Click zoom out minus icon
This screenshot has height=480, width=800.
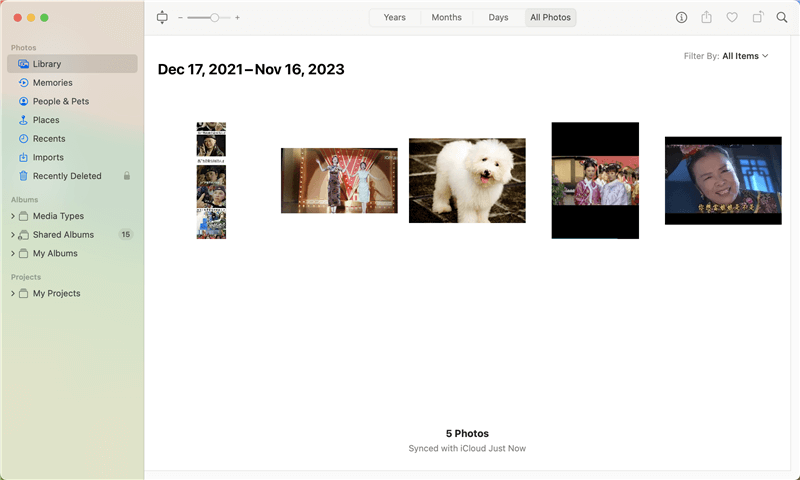(181, 17)
